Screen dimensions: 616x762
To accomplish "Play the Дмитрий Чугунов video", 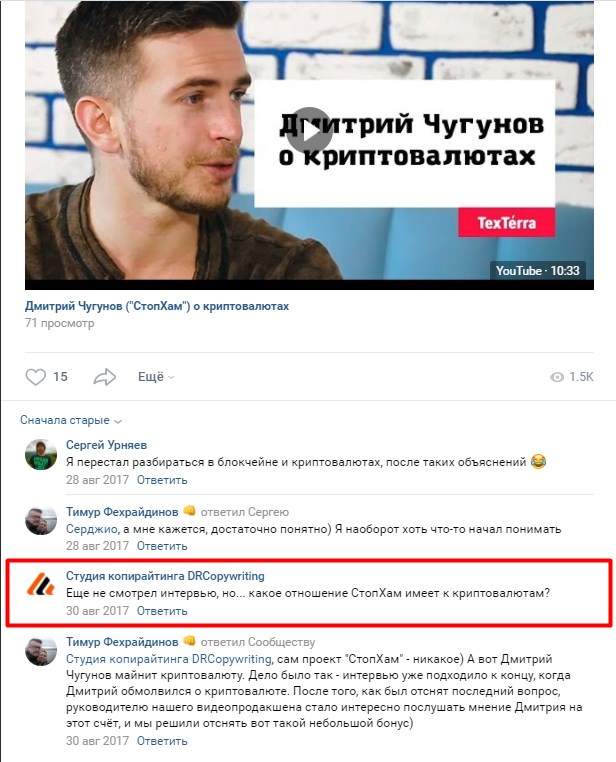I will [308, 131].
